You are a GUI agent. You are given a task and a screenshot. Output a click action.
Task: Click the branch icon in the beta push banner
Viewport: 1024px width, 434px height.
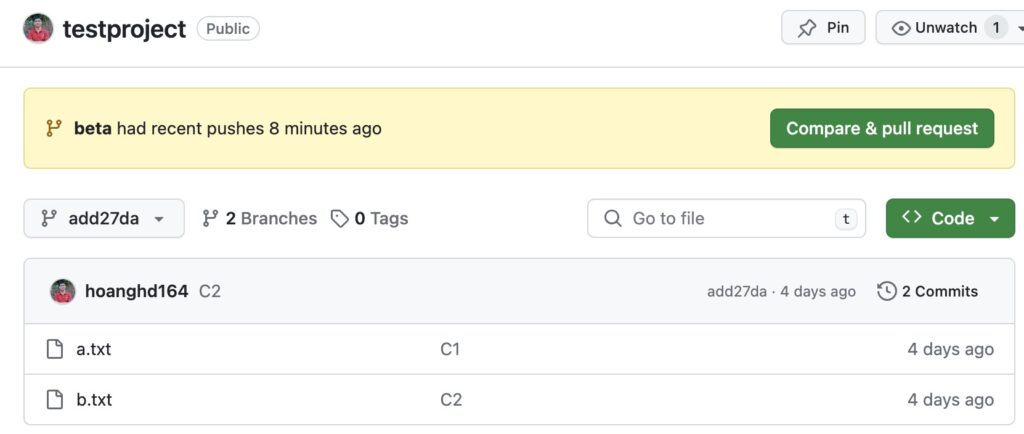point(54,129)
